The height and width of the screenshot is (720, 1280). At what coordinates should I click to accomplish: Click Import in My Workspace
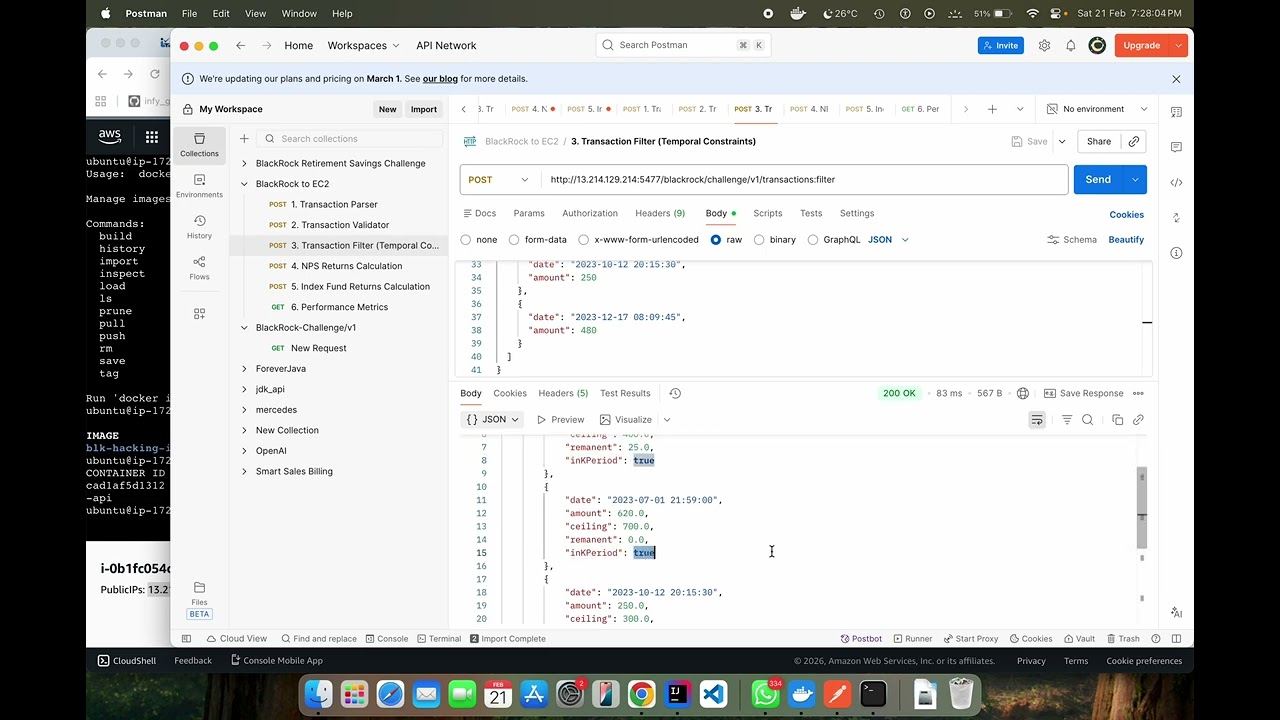424,109
